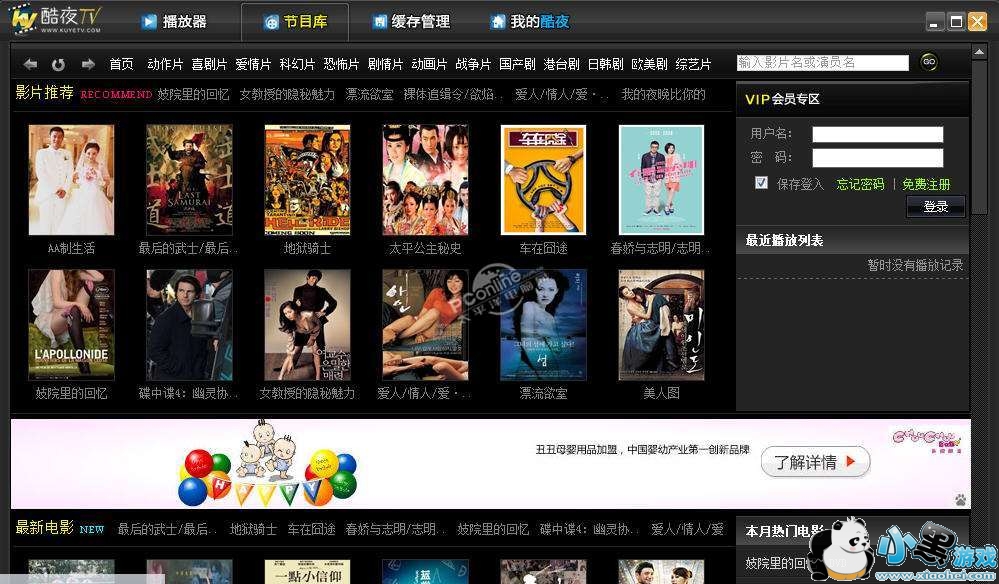This screenshot has width=999, height=584.
Task: Open the 我的酷夜 tab
Action: (x=529, y=22)
